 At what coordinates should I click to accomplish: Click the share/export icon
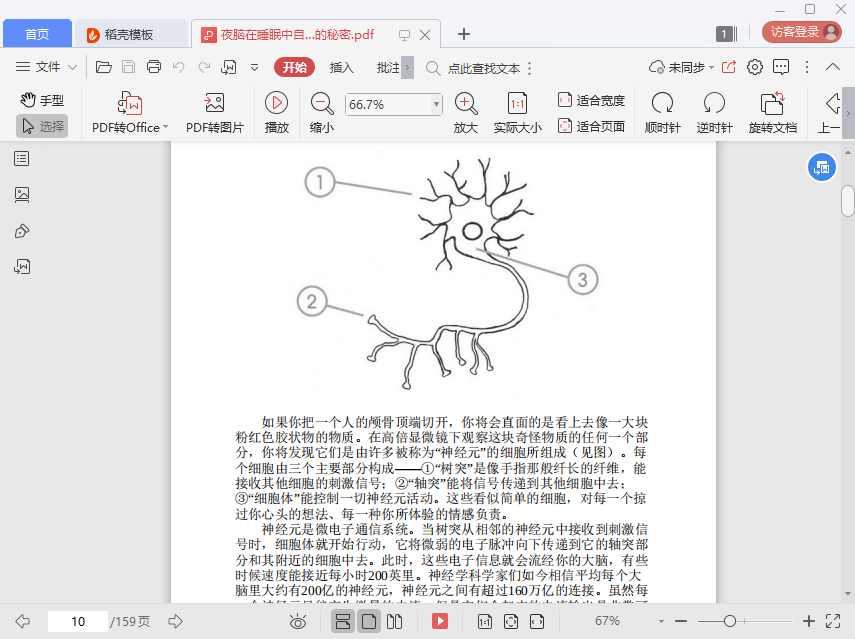pyautogui.click(x=728, y=67)
